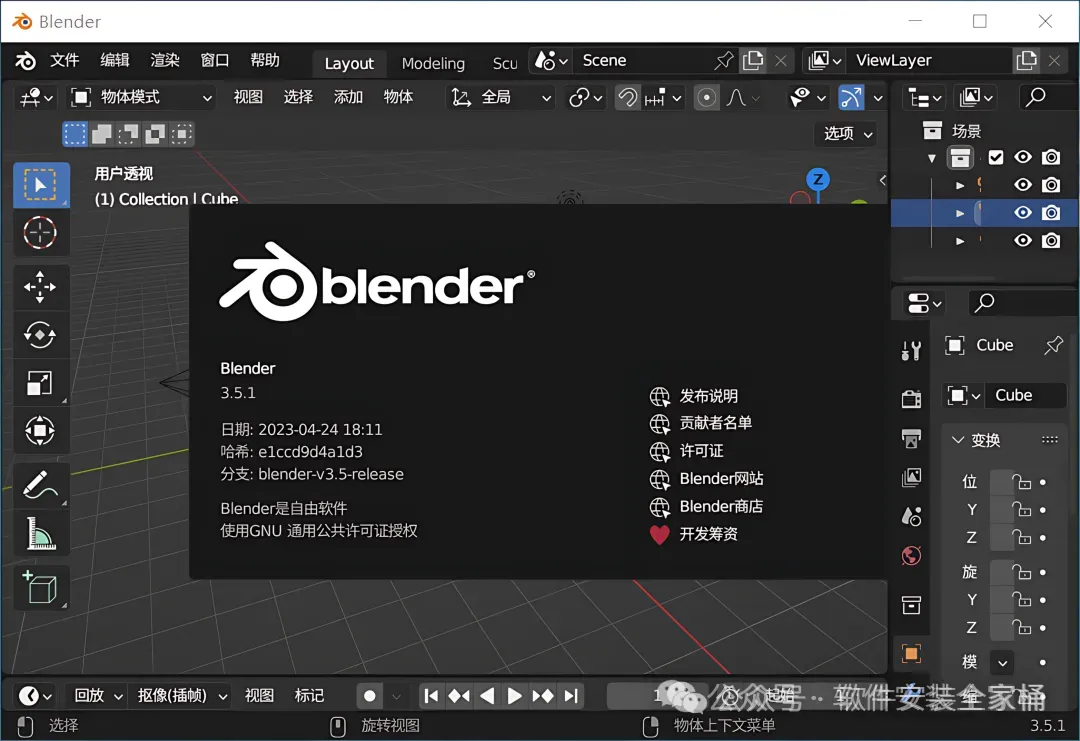The image size is (1080, 741).
Task: Click the Play animation button
Action: click(514, 696)
